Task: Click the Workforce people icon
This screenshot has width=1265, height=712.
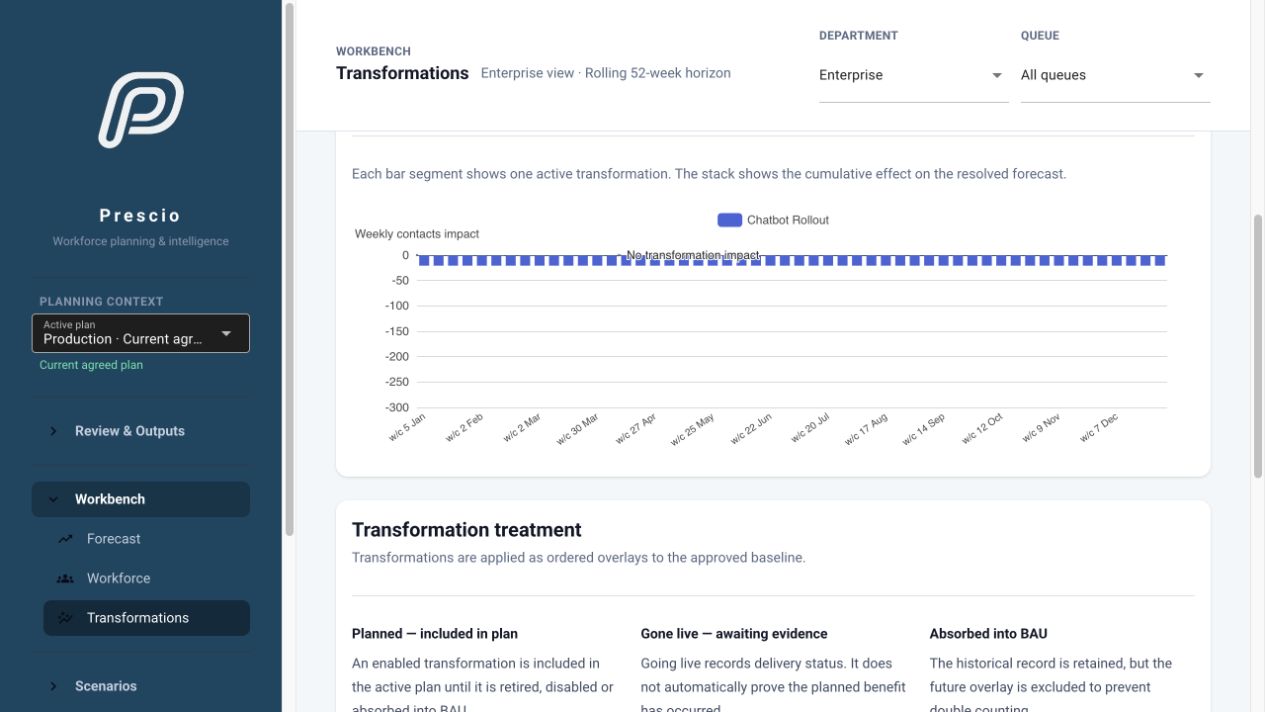Action: click(65, 578)
